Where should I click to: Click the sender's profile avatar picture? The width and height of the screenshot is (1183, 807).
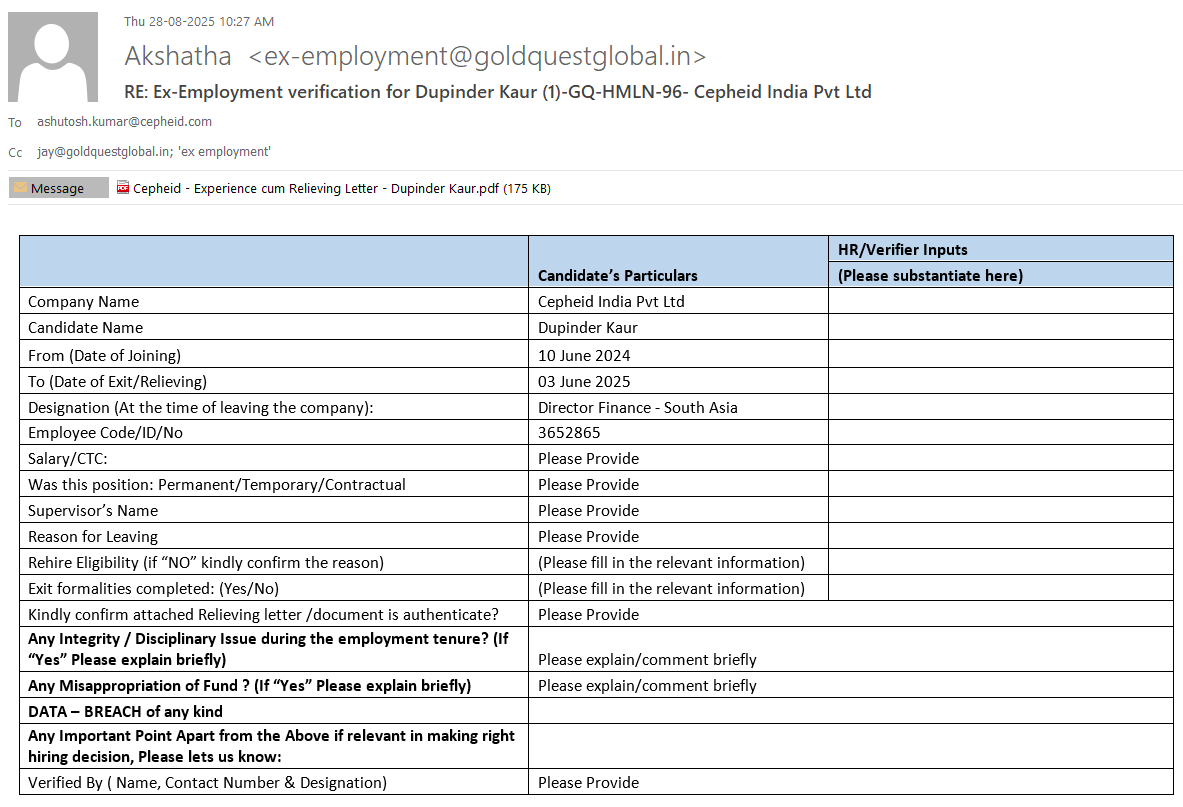[x=53, y=57]
